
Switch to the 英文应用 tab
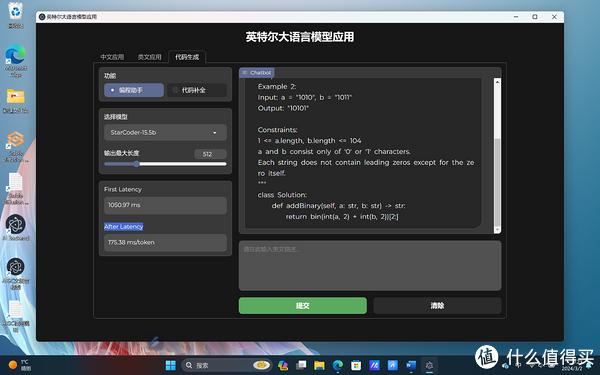tap(150, 57)
